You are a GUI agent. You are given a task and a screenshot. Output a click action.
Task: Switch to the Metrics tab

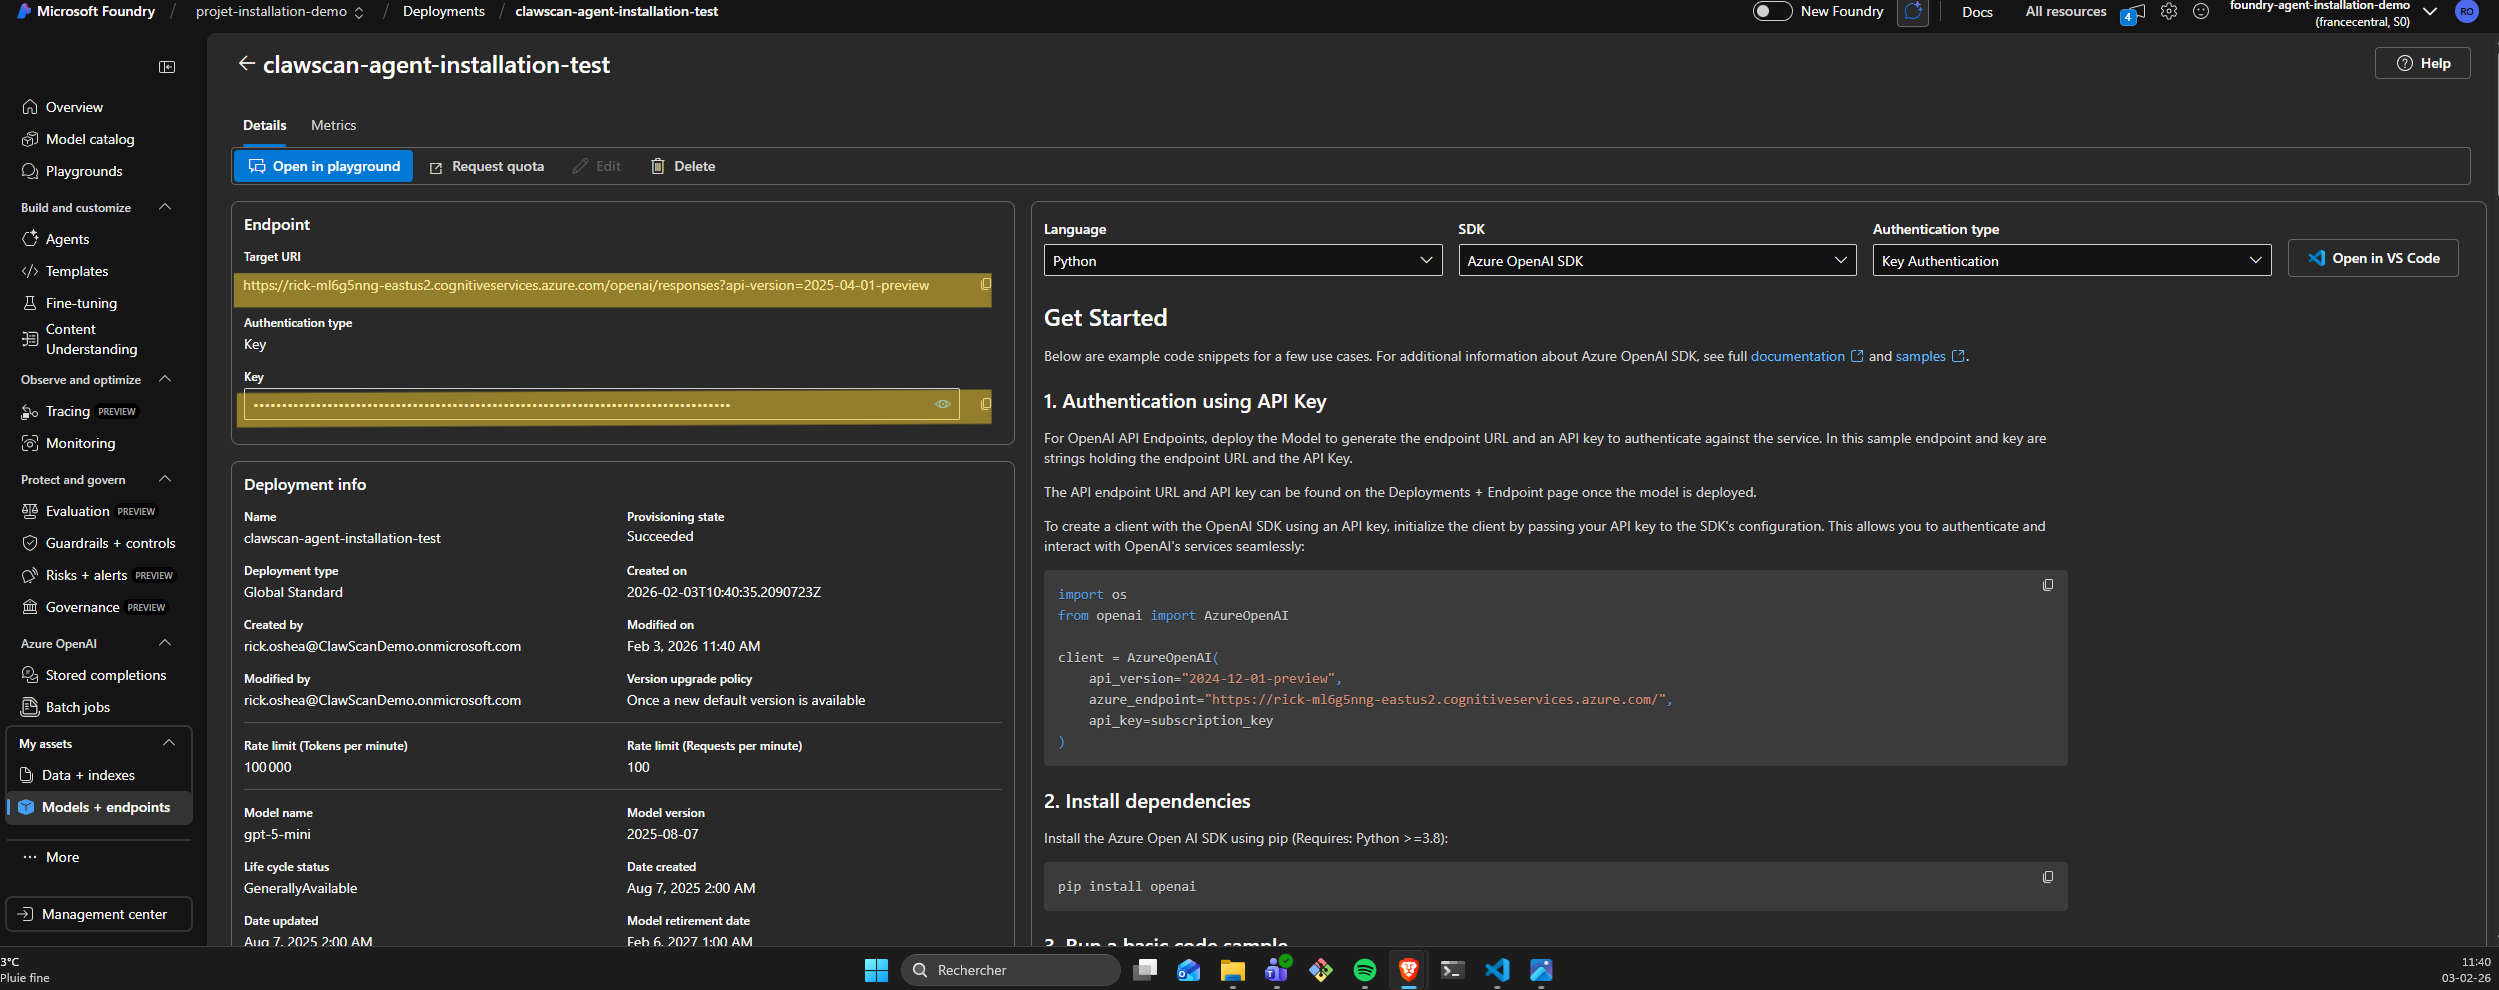[x=333, y=125]
